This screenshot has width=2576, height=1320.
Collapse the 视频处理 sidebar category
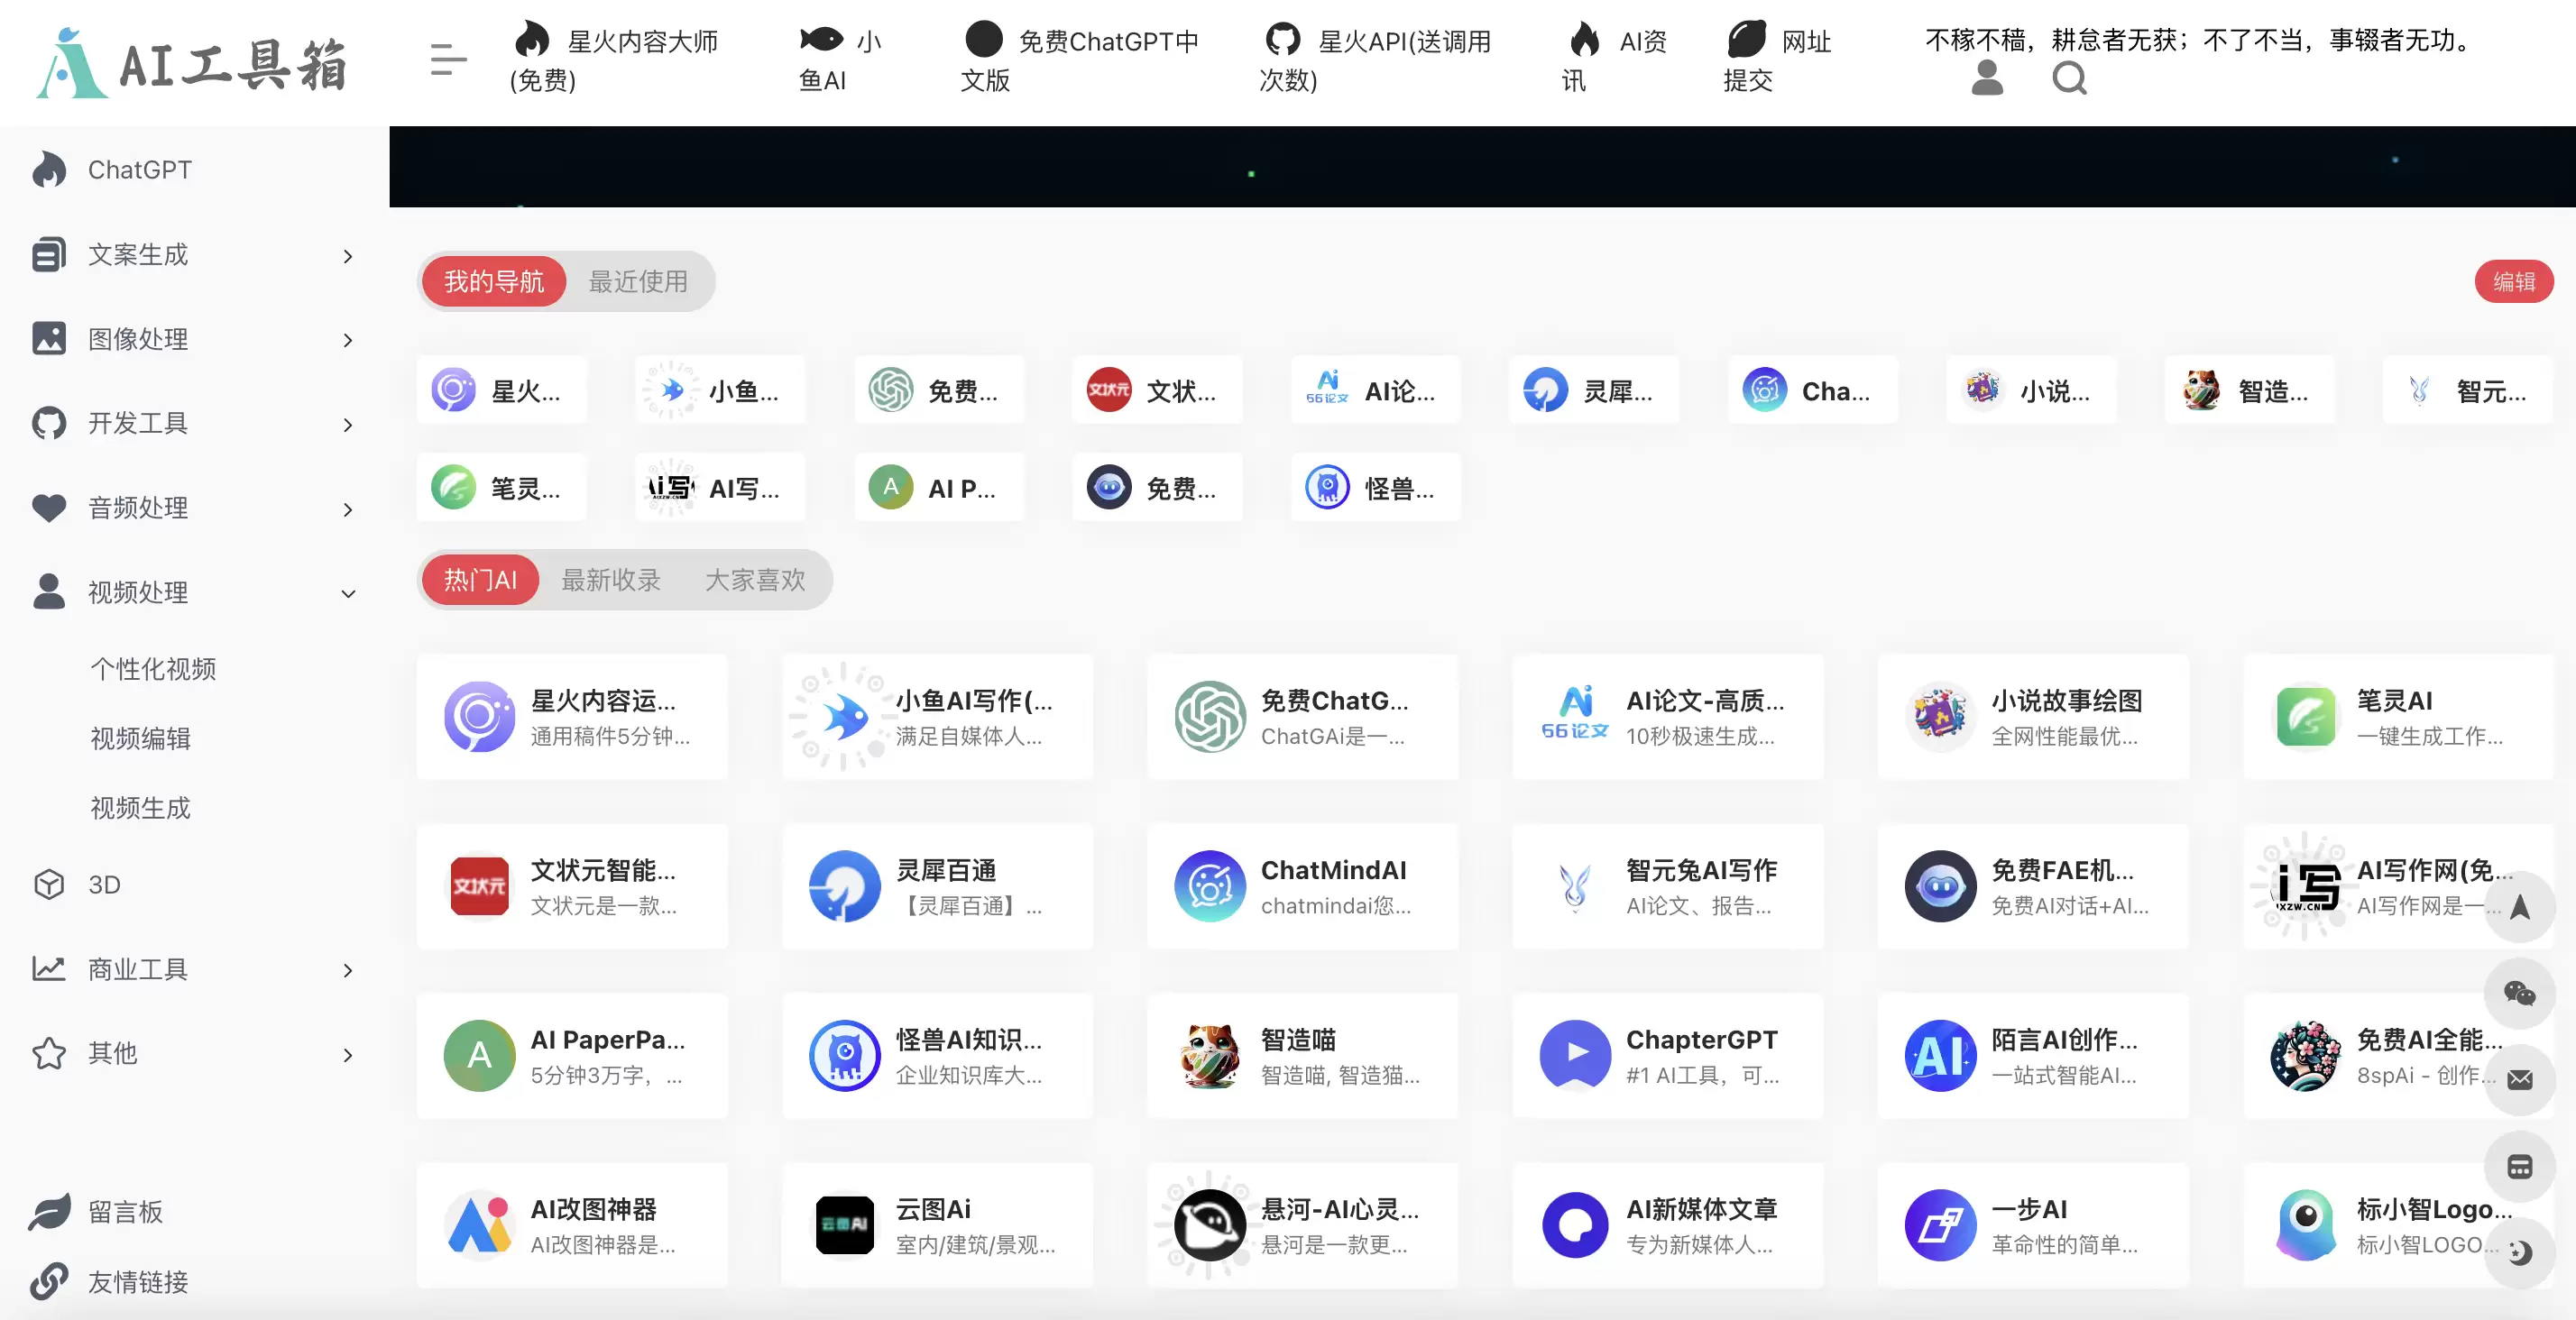(194, 593)
